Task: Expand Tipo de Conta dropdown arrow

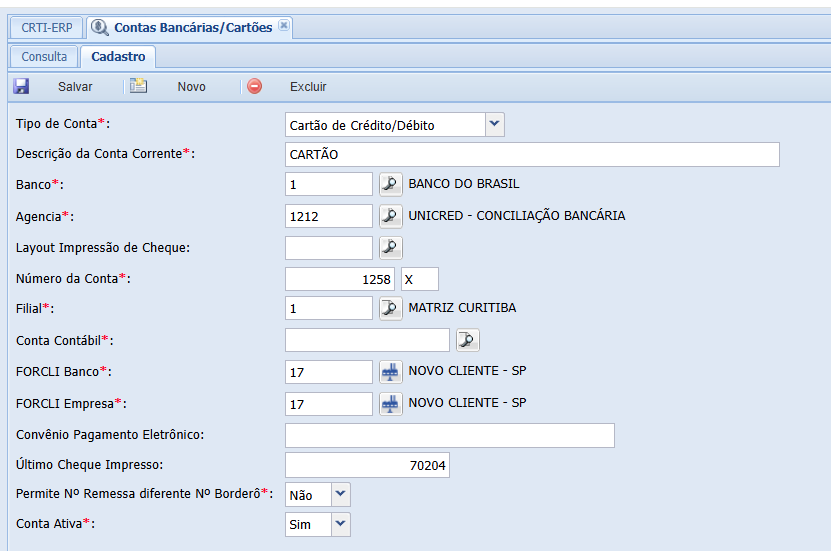Action: [494, 125]
